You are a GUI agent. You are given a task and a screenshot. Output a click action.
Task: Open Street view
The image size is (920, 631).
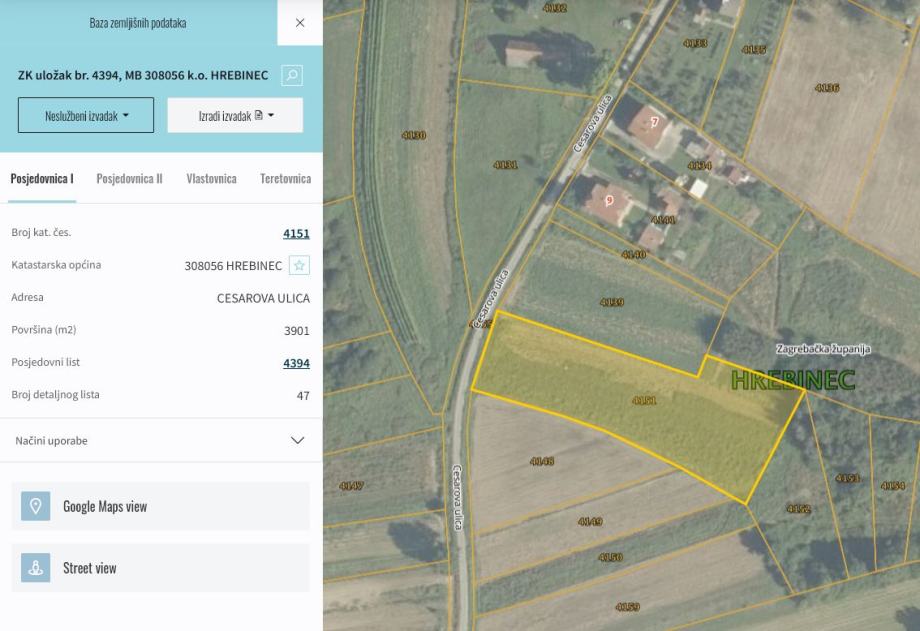[160, 568]
